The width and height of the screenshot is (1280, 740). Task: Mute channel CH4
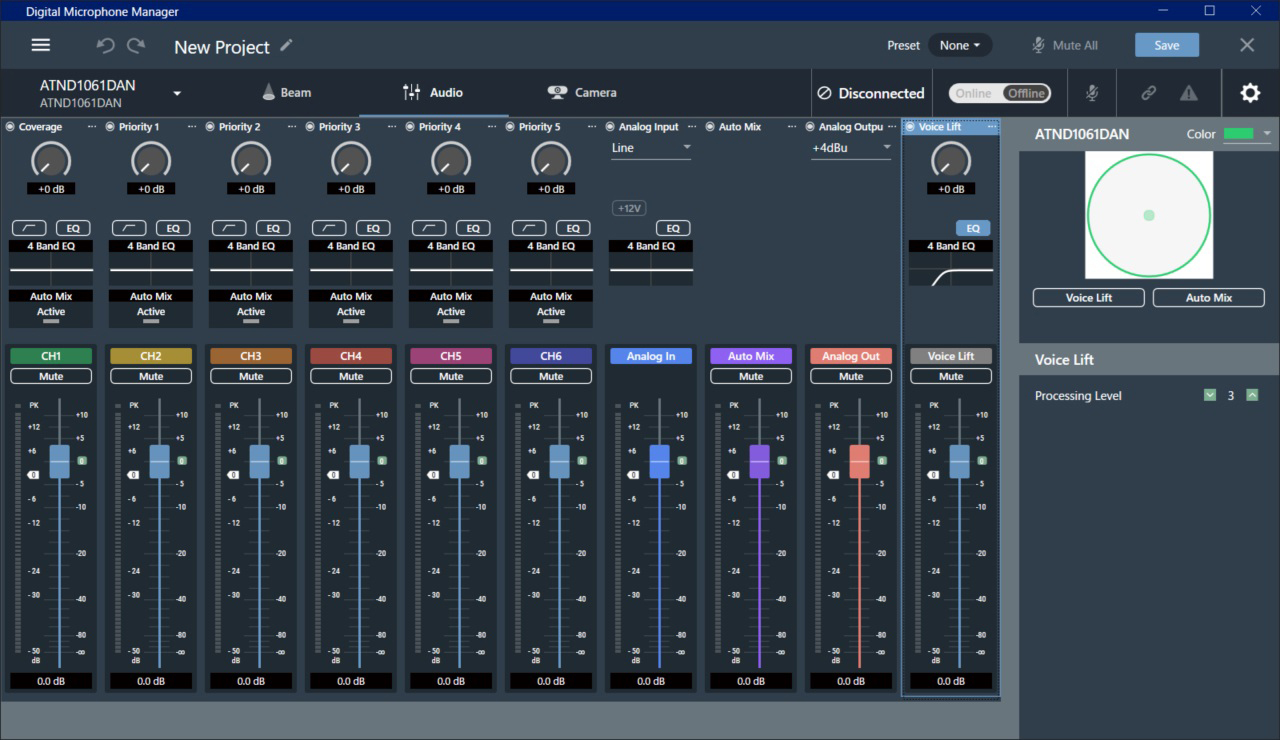pyautogui.click(x=351, y=377)
